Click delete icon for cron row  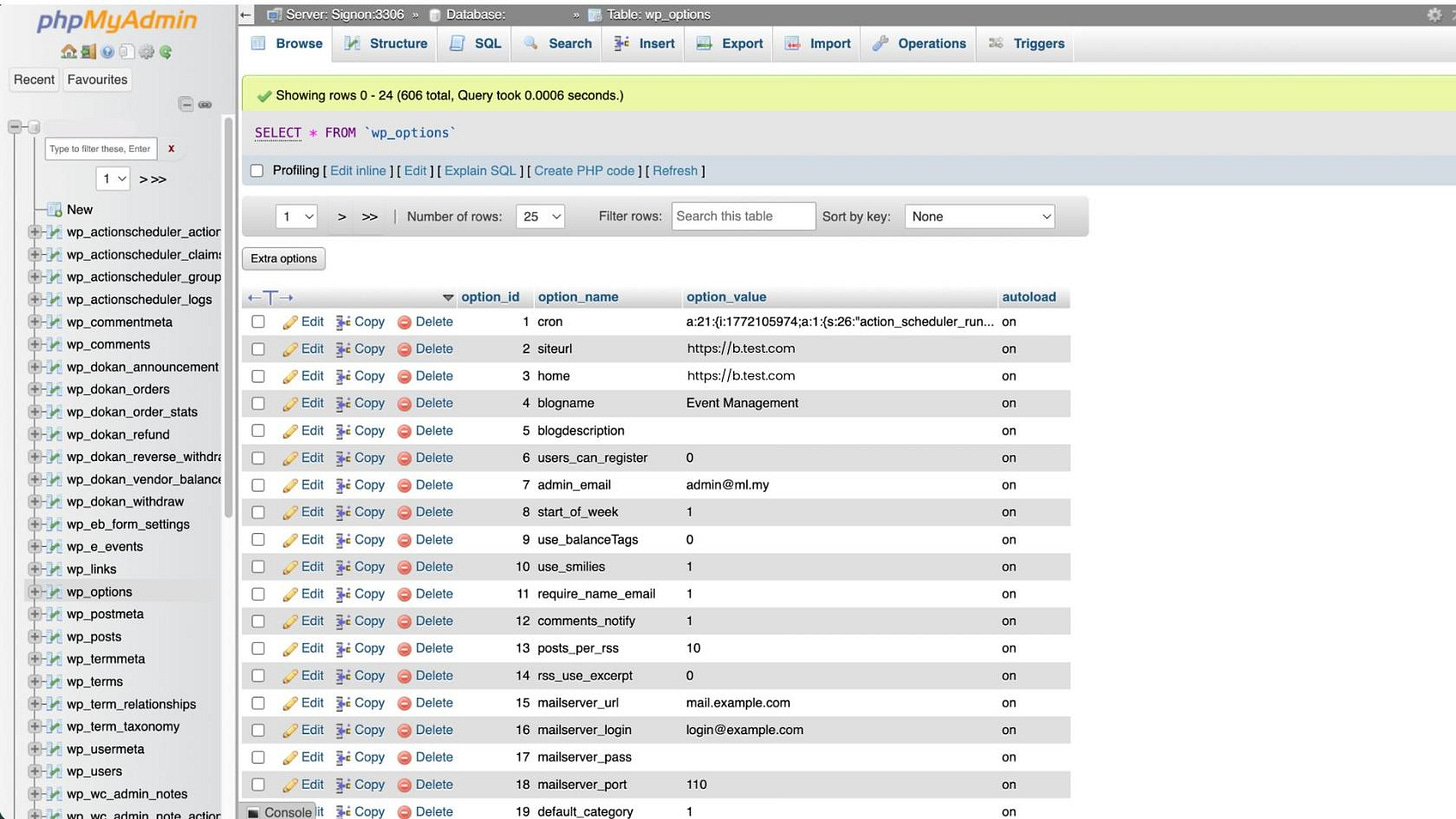click(x=404, y=322)
